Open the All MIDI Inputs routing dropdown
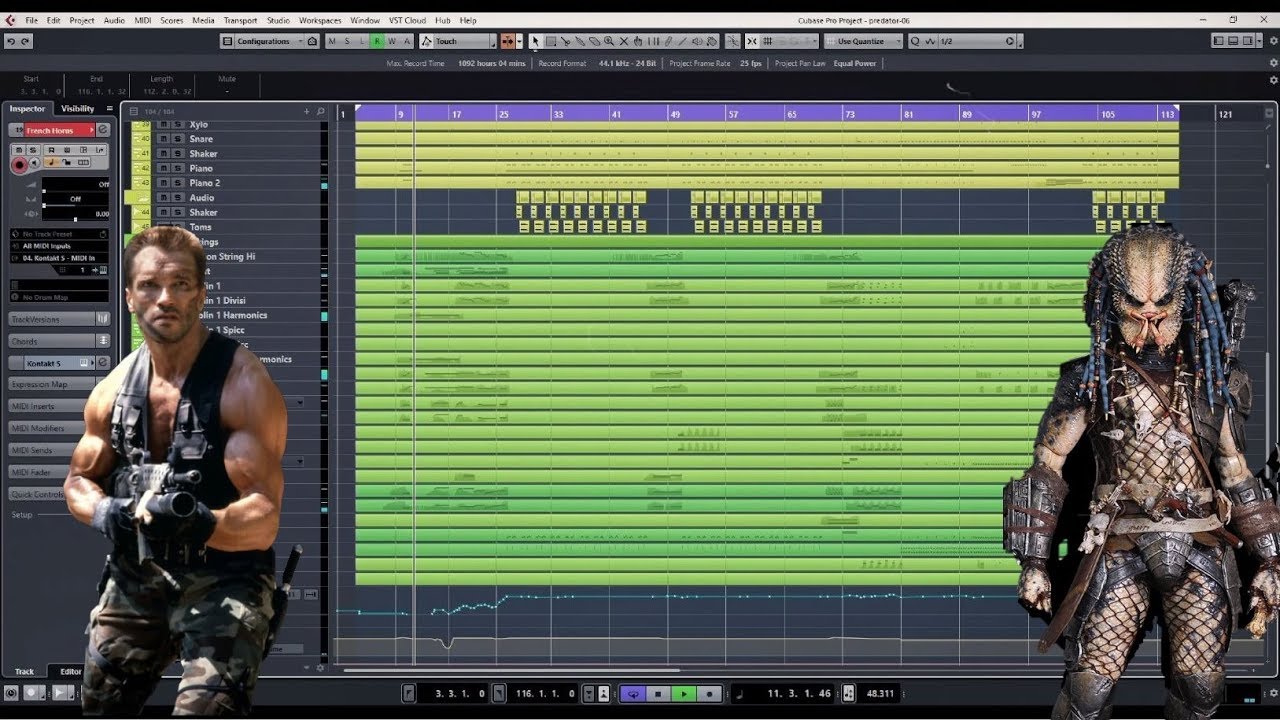Screen dimensions: 1280x720 [60, 246]
